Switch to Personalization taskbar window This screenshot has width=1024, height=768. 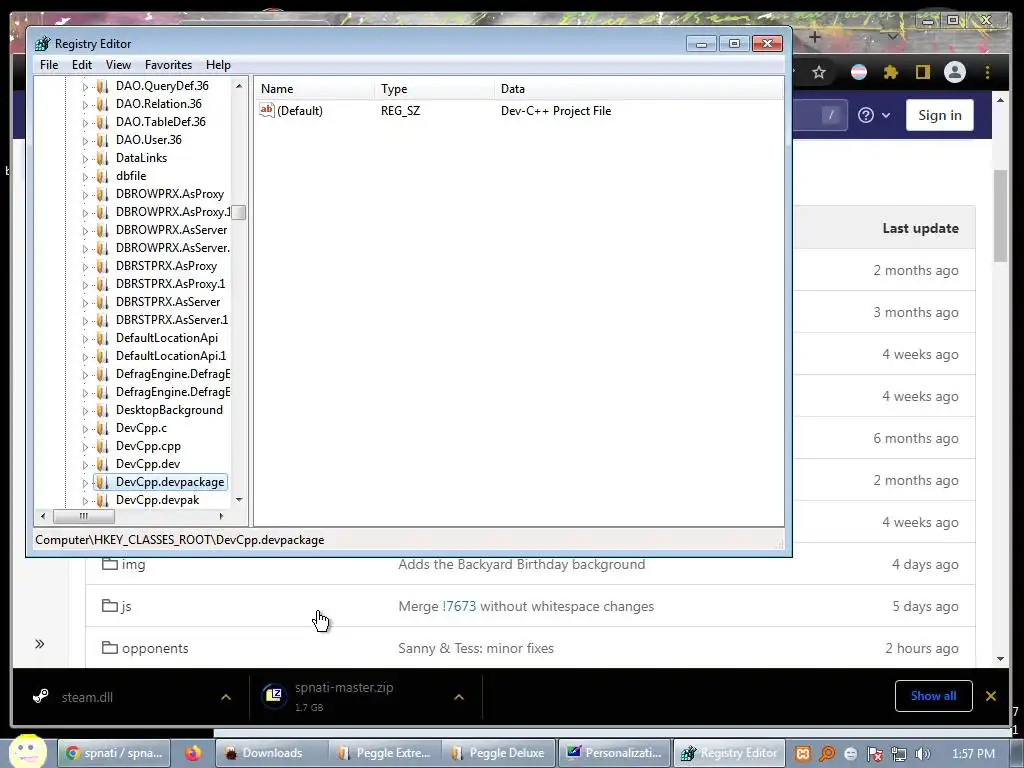[615, 753]
